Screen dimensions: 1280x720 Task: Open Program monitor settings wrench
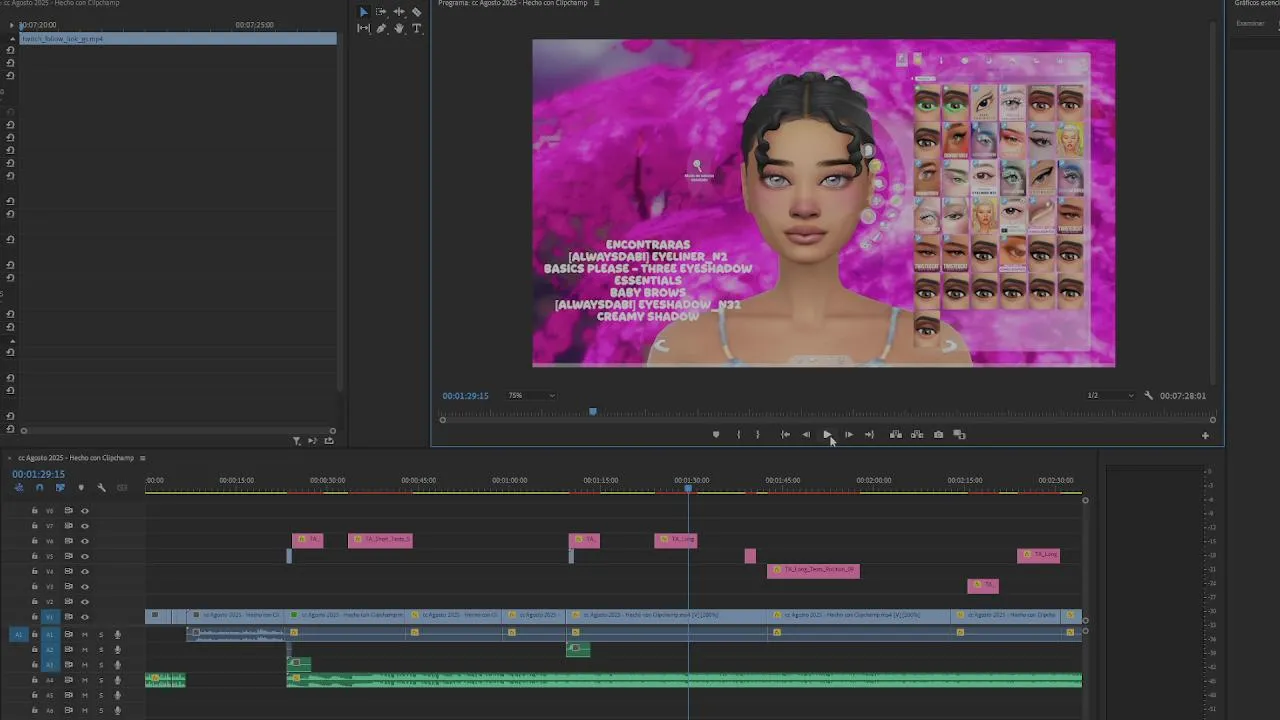click(x=1148, y=395)
